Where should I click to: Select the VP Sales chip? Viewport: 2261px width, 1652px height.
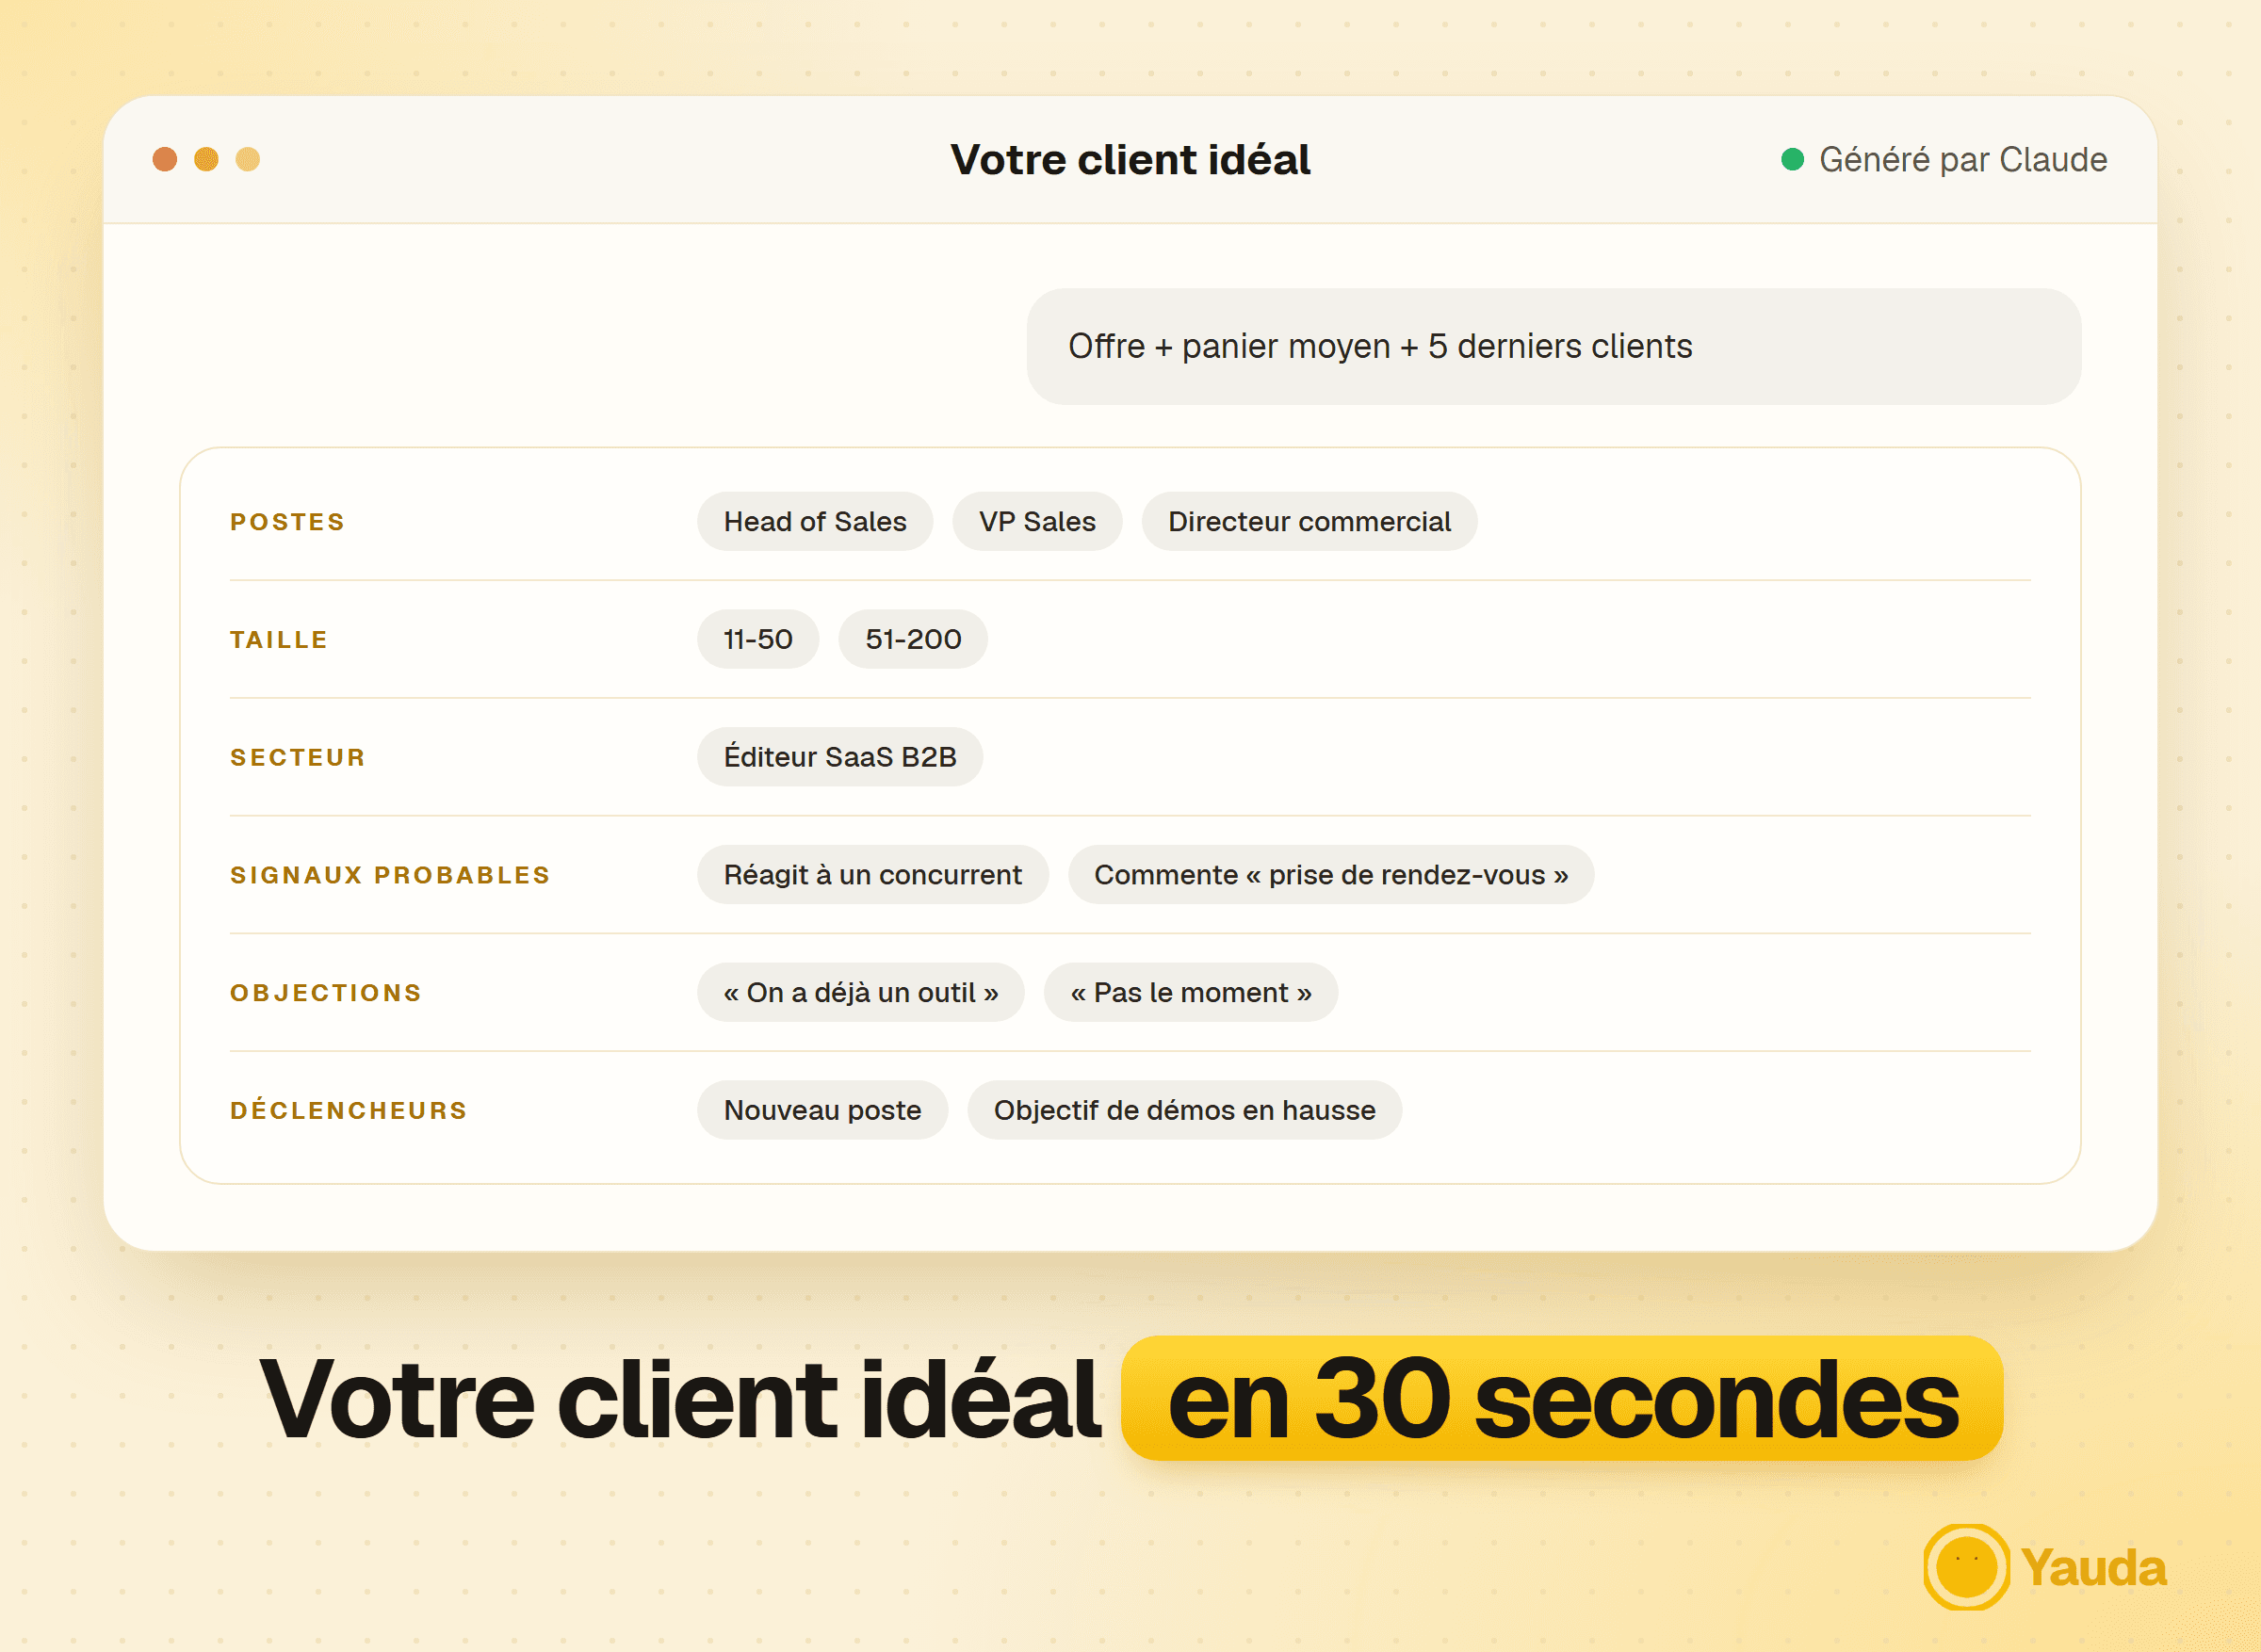1037,521
